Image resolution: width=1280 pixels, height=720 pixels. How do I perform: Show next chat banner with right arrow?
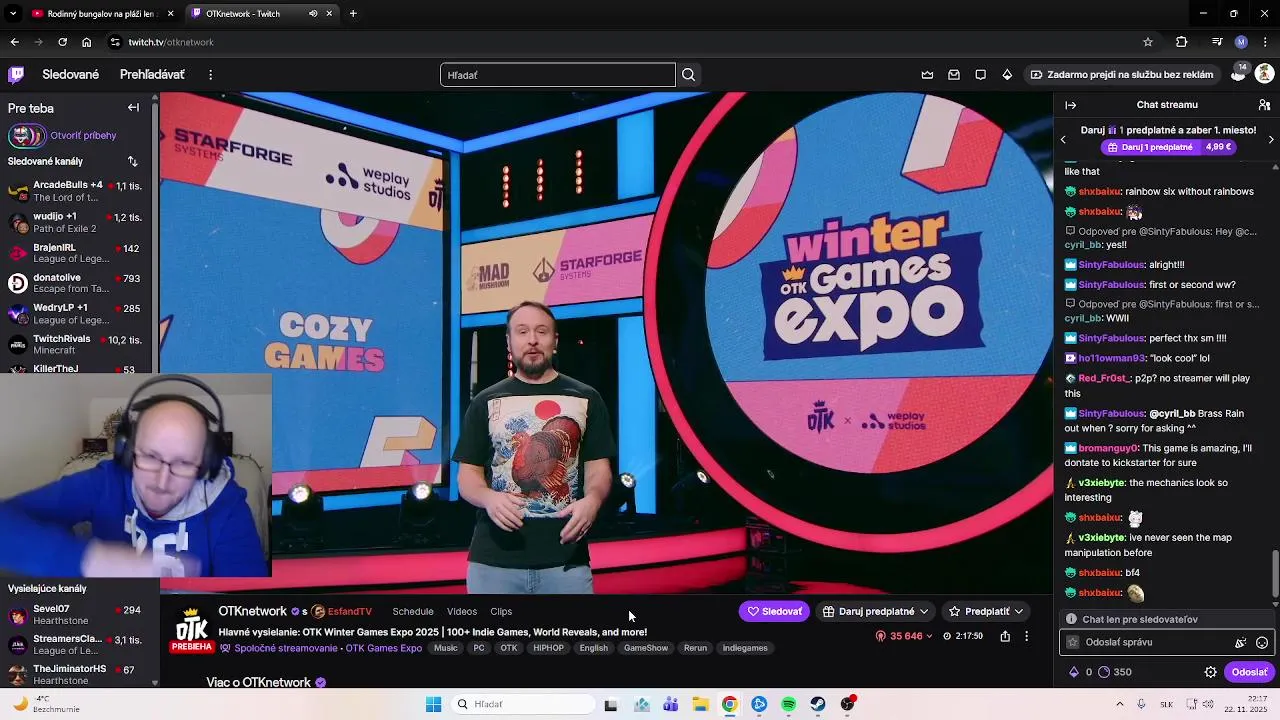[1270, 140]
